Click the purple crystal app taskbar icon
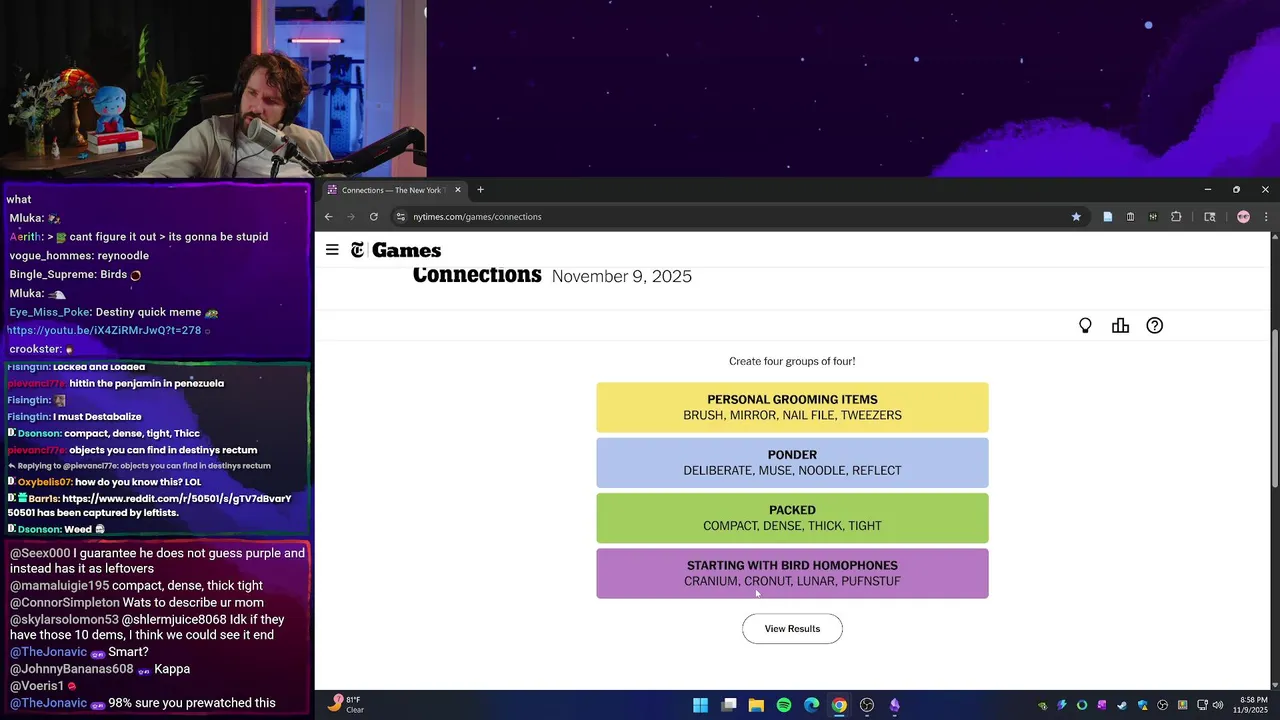Viewport: 1280px width, 720px height. (895, 705)
